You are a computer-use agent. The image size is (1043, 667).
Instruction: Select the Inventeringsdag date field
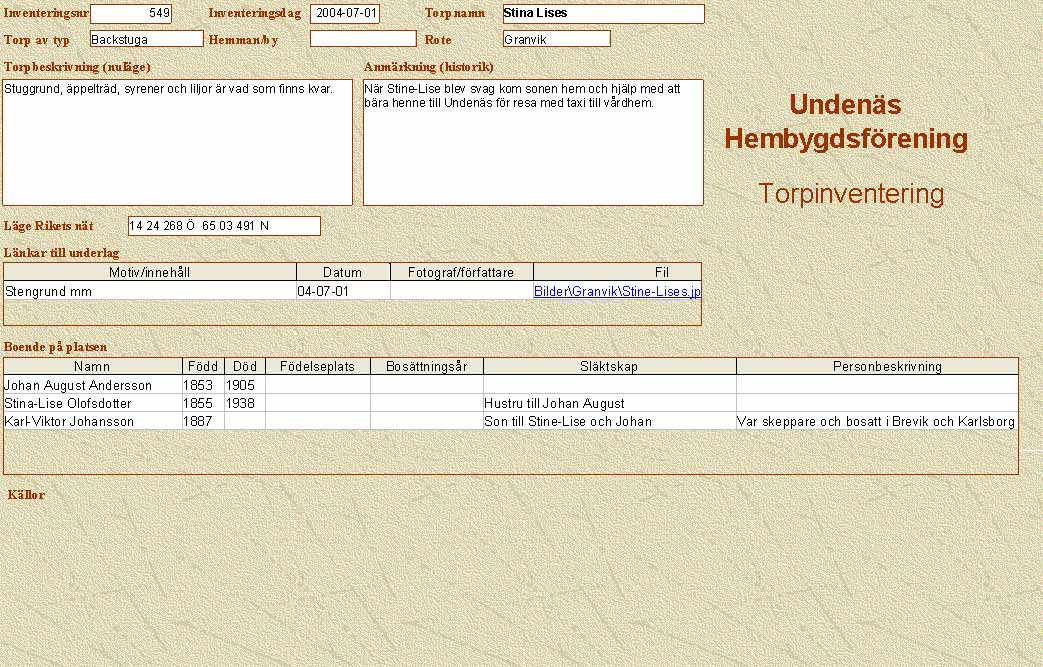point(345,14)
